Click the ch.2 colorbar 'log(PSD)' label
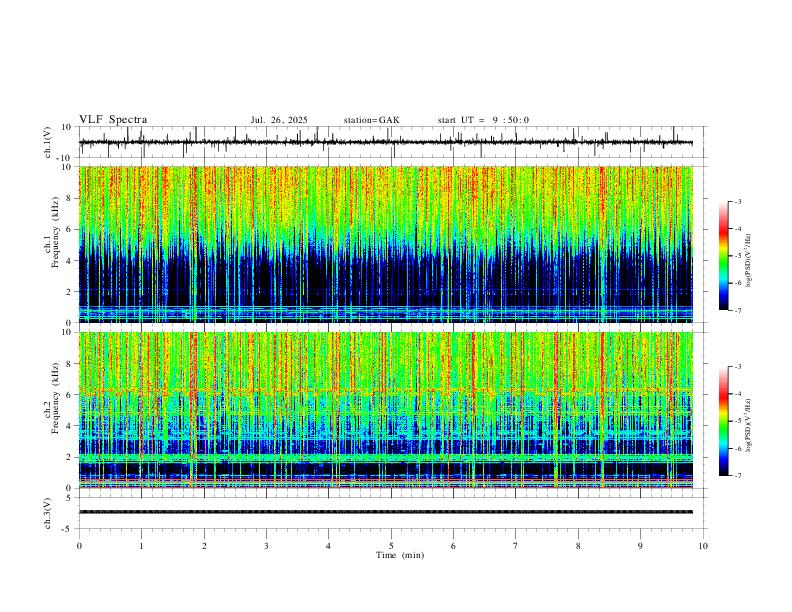The height and width of the screenshot is (612, 792). pyautogui.click(x=748, y=425)
